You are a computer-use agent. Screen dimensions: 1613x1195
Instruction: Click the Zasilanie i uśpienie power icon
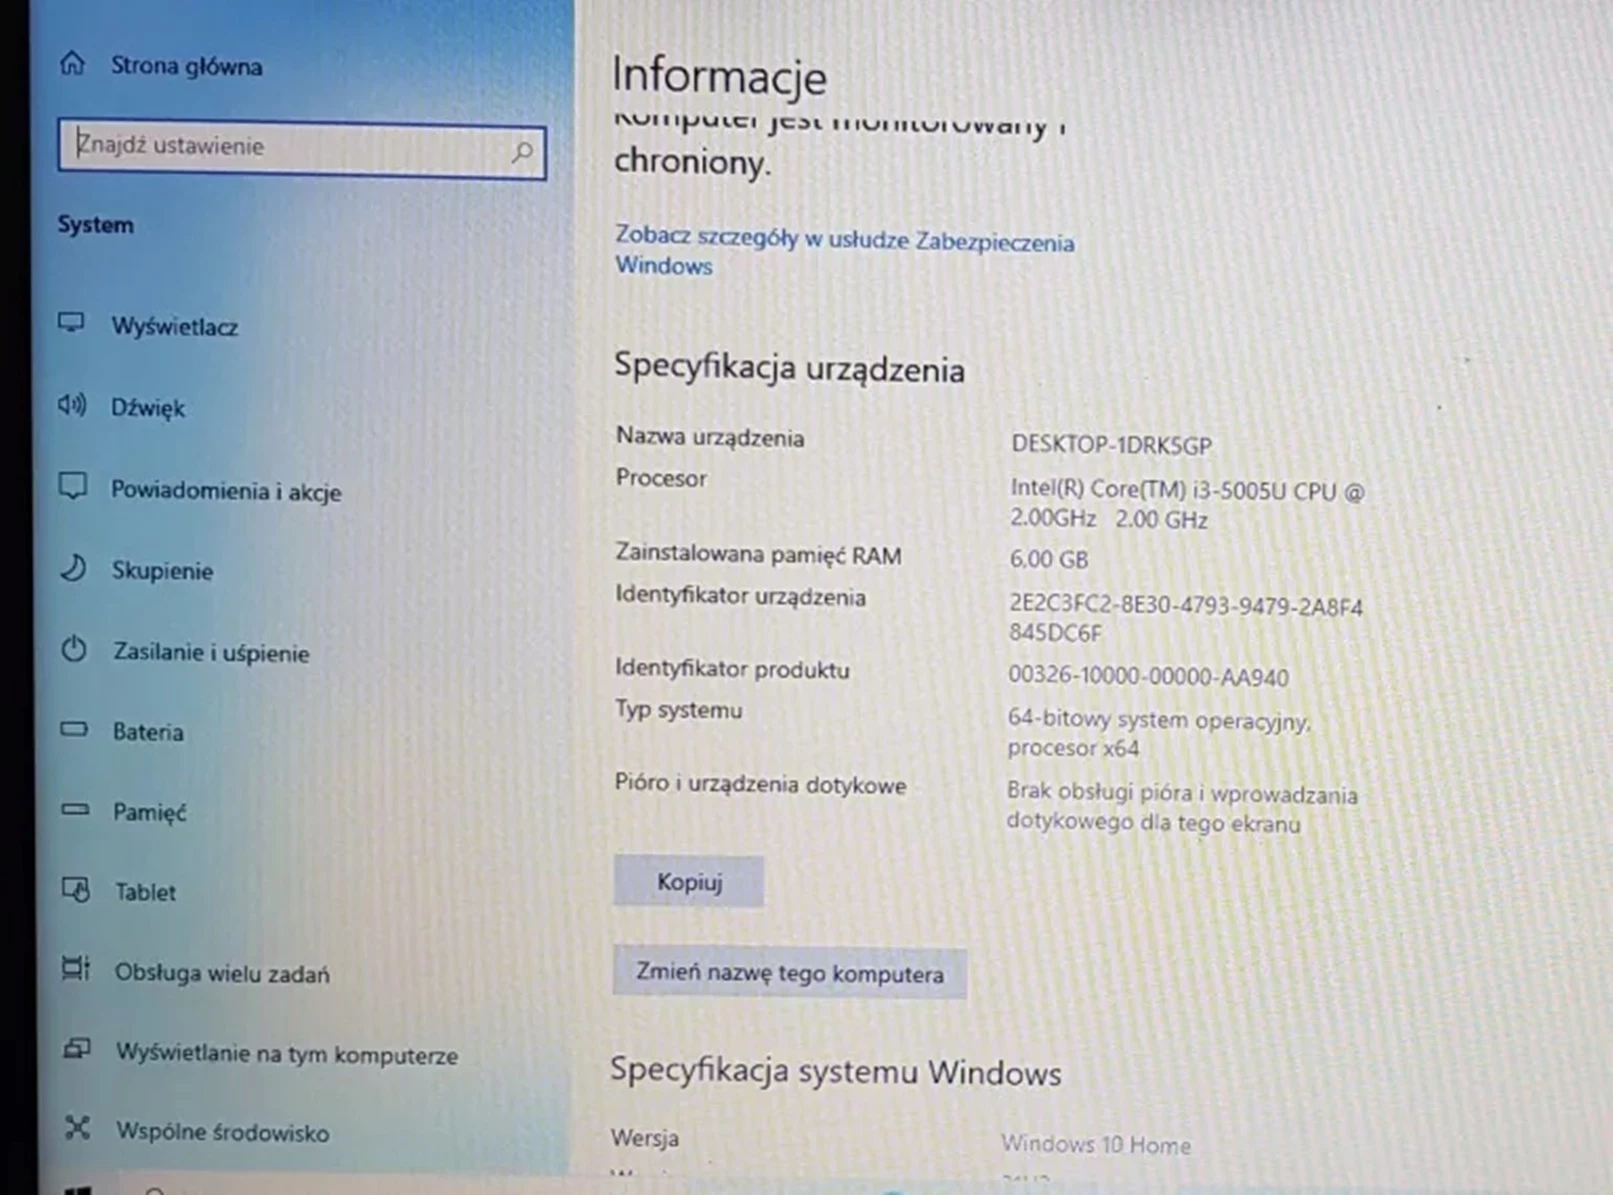click(x=74, y=650)
